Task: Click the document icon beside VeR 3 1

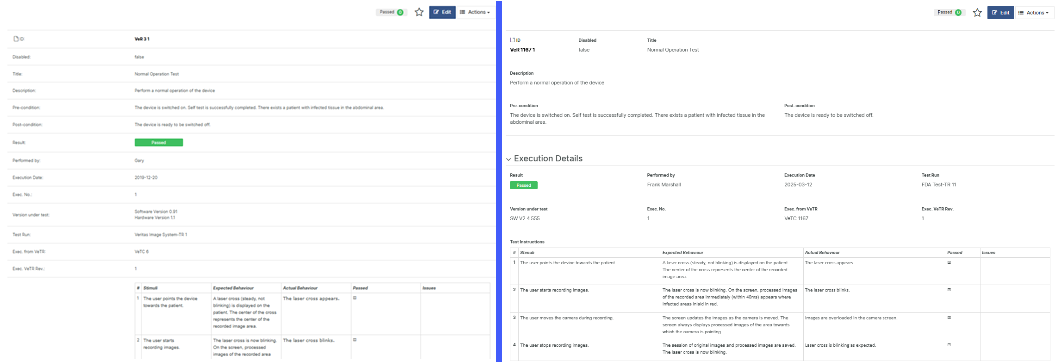Action: coord(15,39)
